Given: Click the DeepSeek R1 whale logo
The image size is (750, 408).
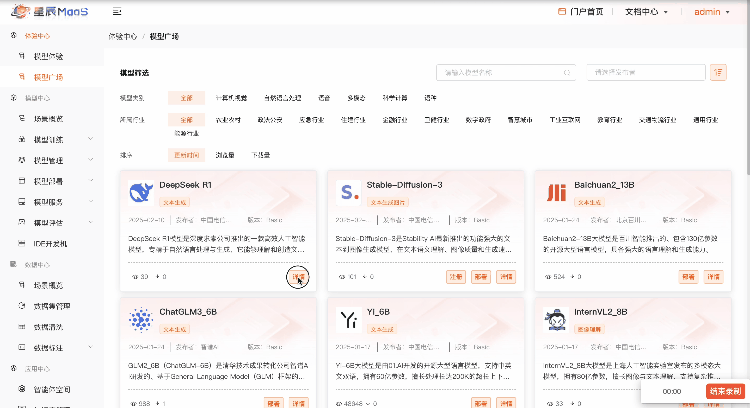Looking at the screenshot, I should (x=141, y=193).
